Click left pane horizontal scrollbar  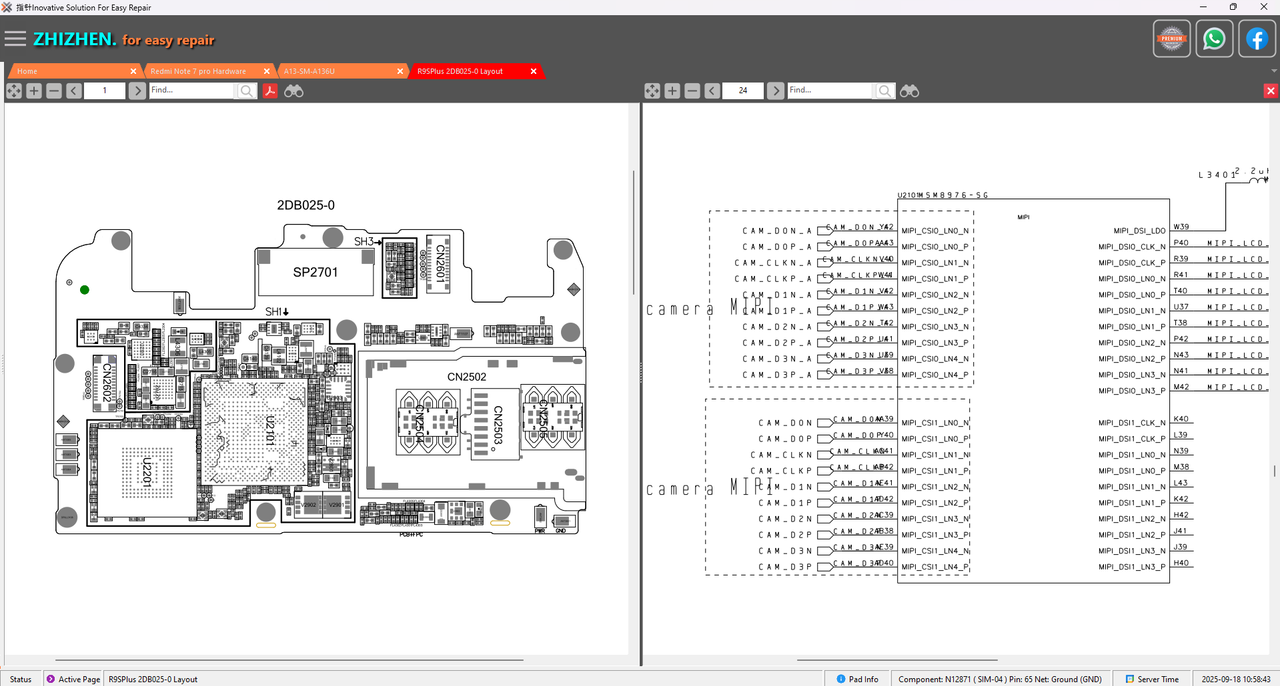[x=290, y=660]
